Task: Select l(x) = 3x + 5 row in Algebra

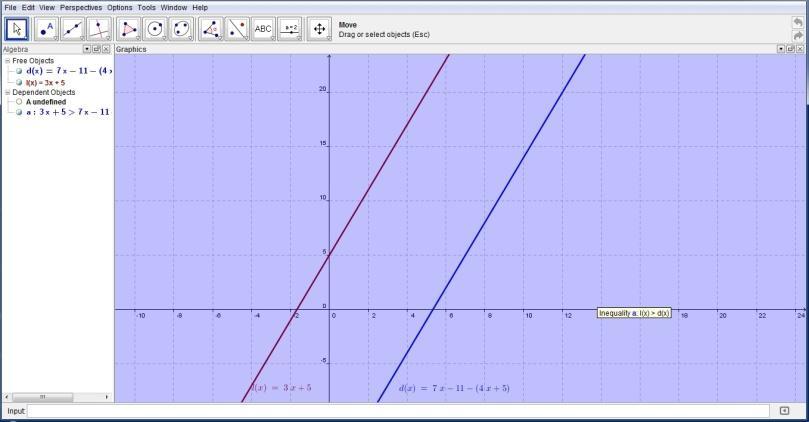Action: (45, 83)
